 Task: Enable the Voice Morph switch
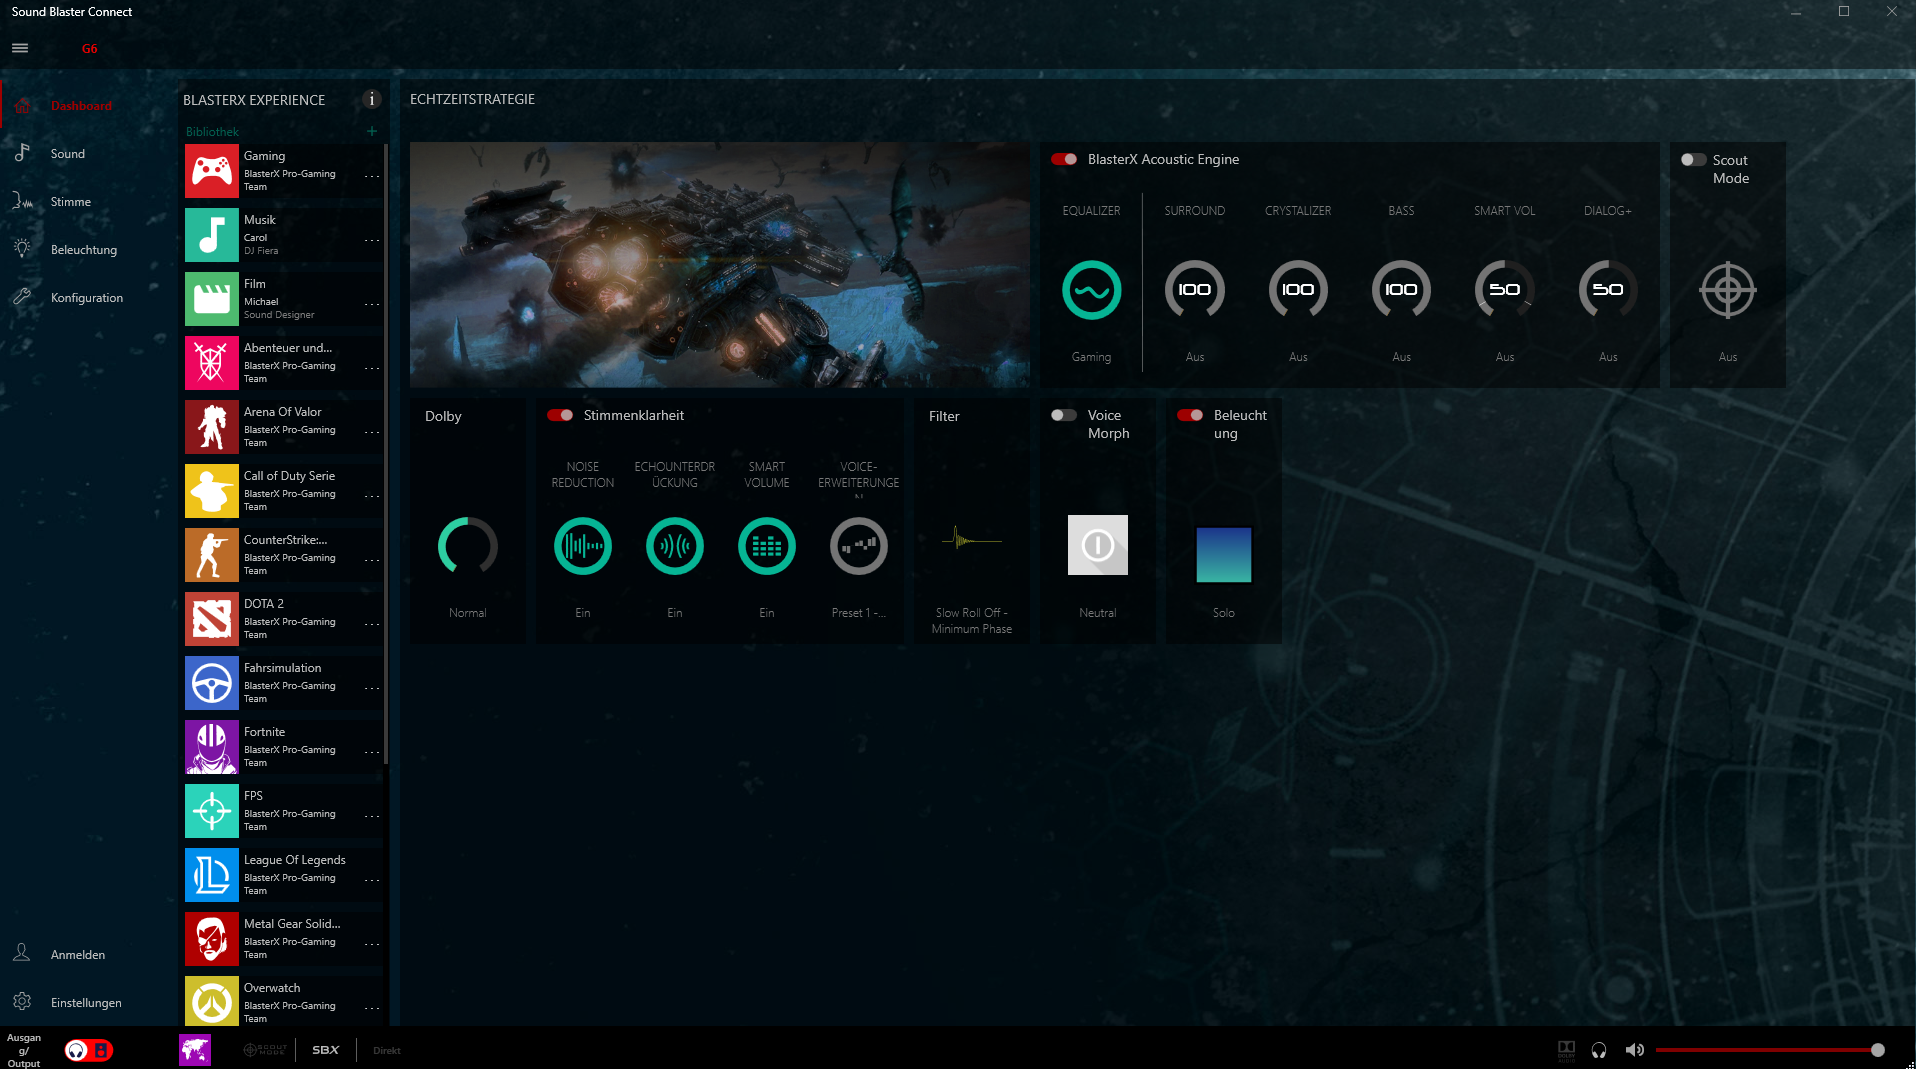click(1064, 415)
